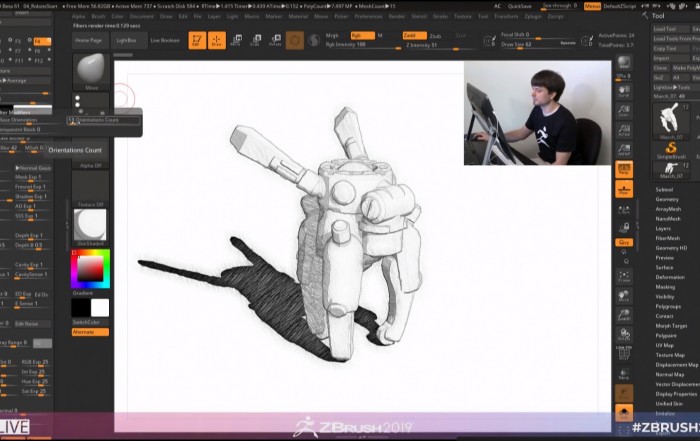Screen dimensions: 700x441
Task: Click the Scale transform icon
Action: [x=255, y=41]
